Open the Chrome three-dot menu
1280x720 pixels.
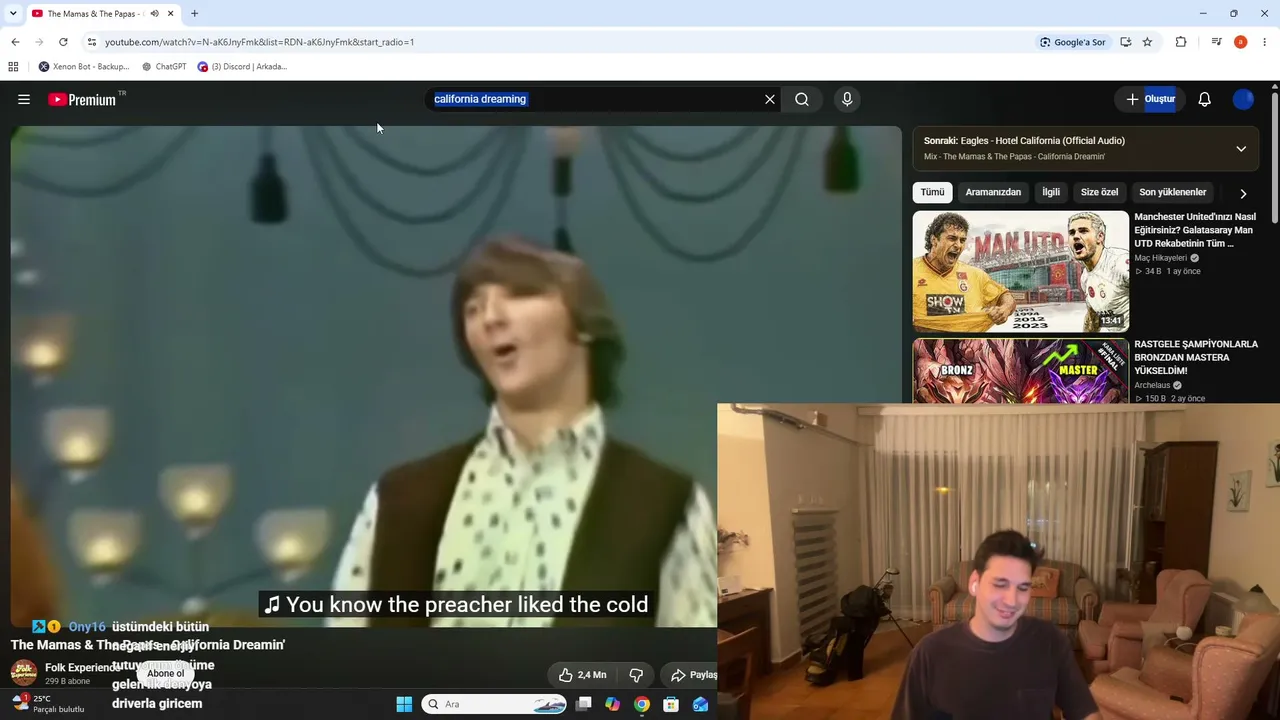pyautogui.click(x=1265, y=42)
